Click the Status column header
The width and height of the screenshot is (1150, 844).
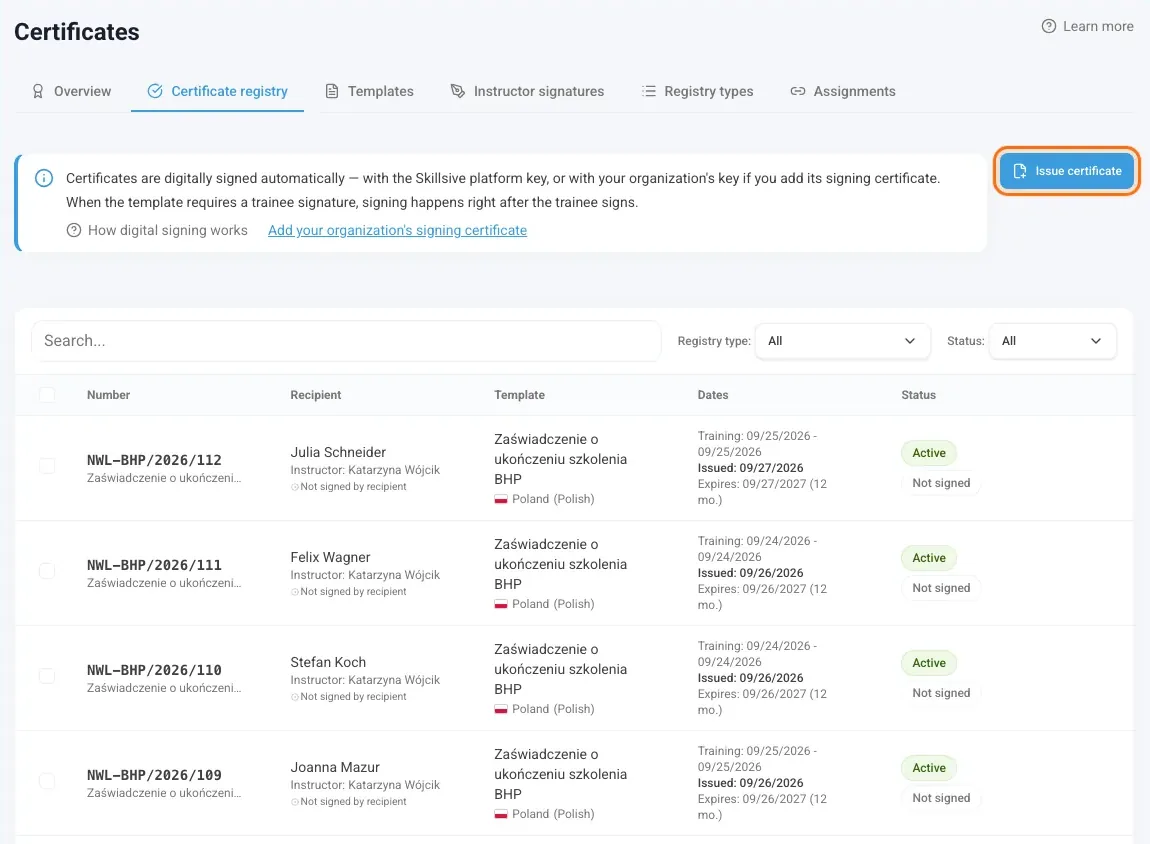coord(918,395)
